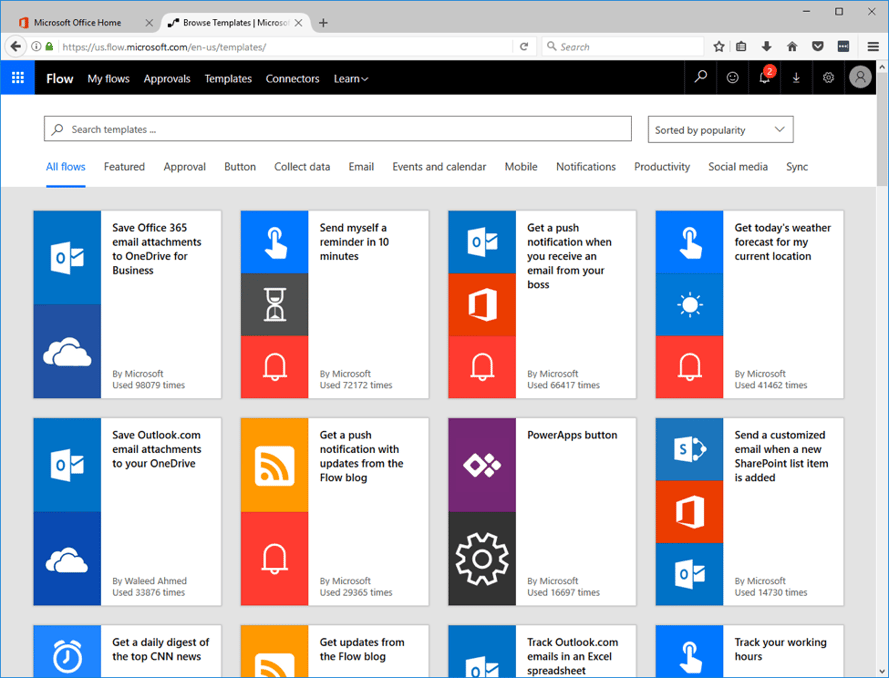View site security padlock info
This screenshot has height=678, width=889.
coord(49,46)
